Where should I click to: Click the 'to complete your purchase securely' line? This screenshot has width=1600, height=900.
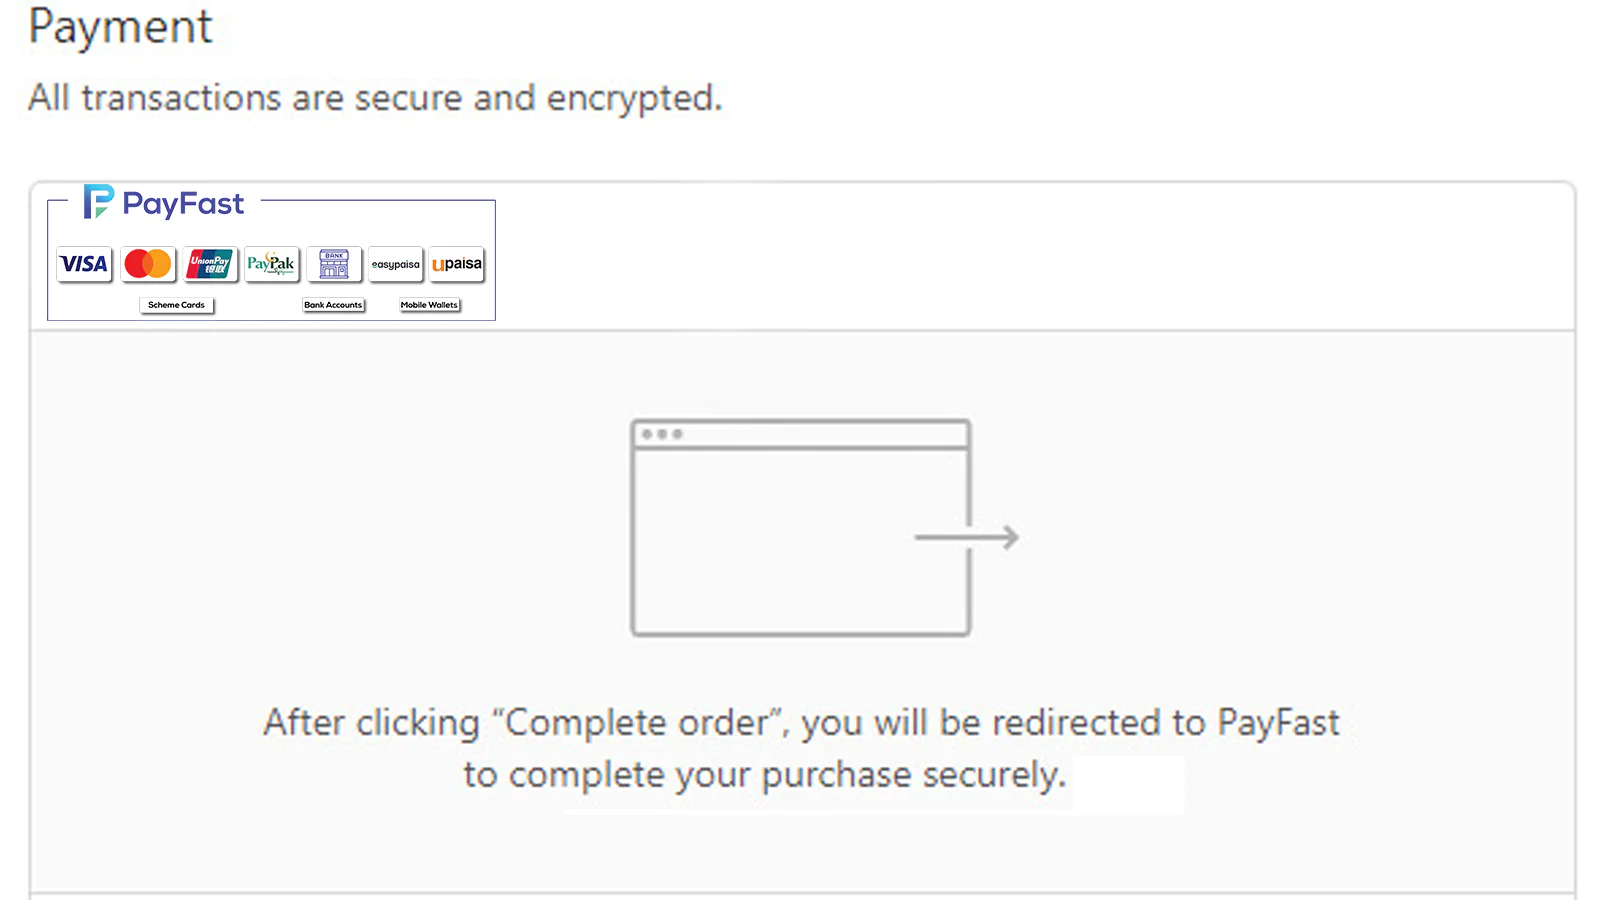(x=765, y=775)
